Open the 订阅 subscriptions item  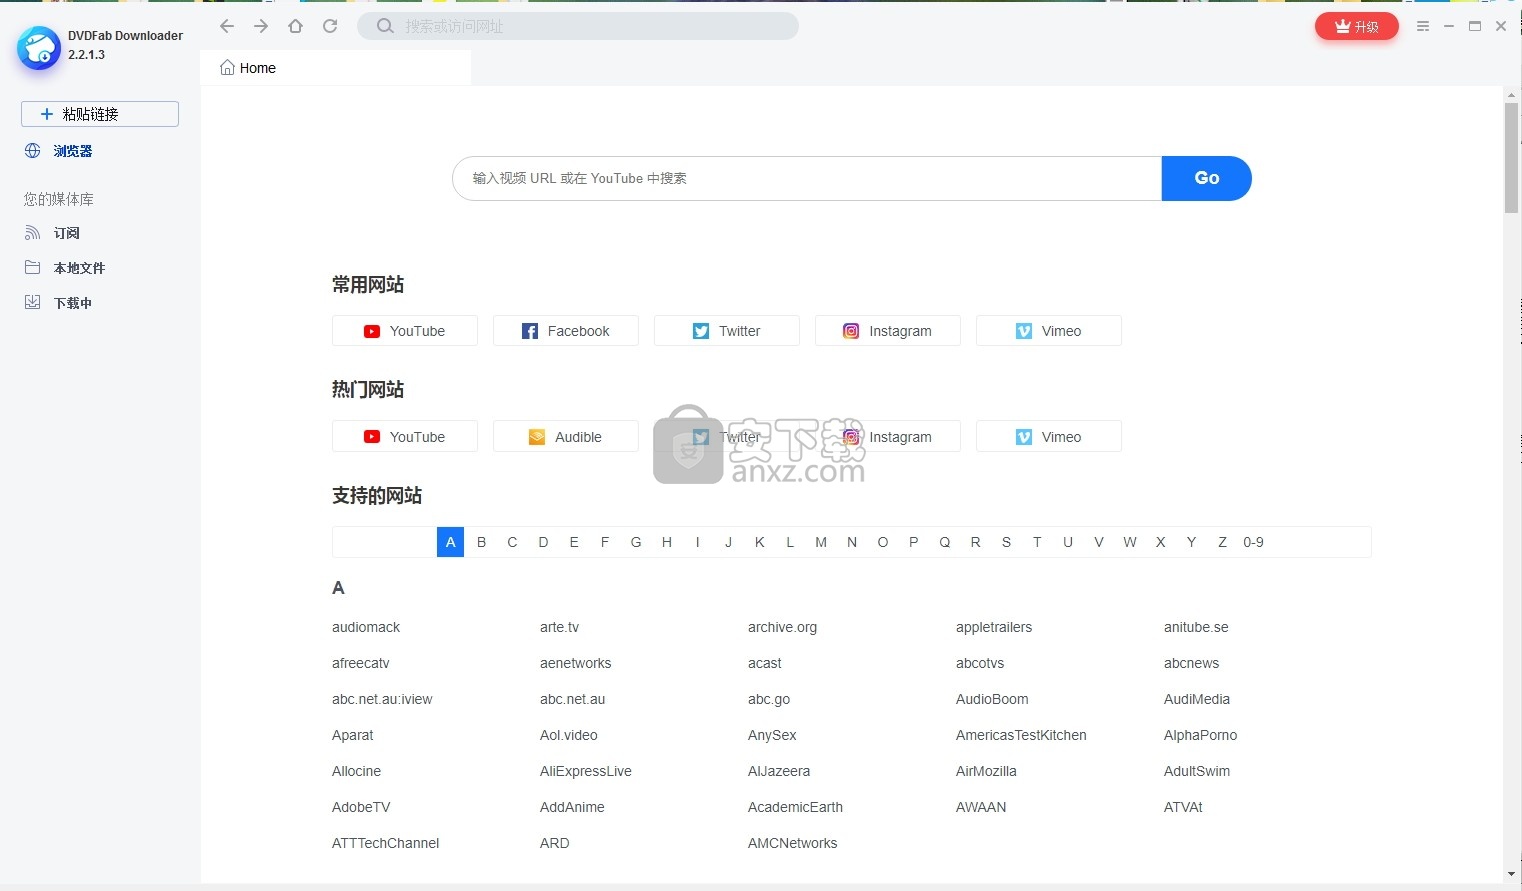(x=52, y=233)
